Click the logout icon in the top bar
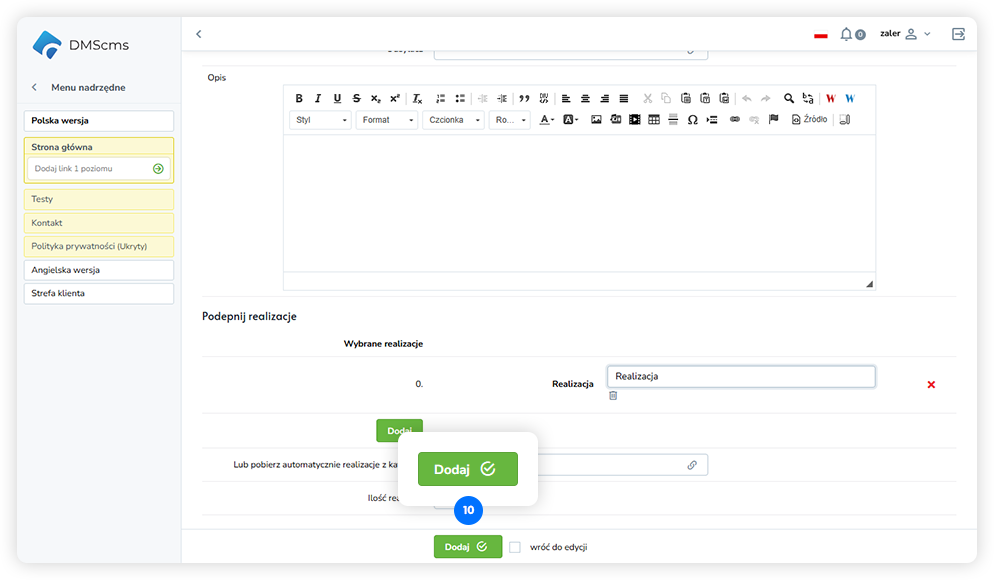This screenshot has height=580, width=994. (x=958, y=34)
